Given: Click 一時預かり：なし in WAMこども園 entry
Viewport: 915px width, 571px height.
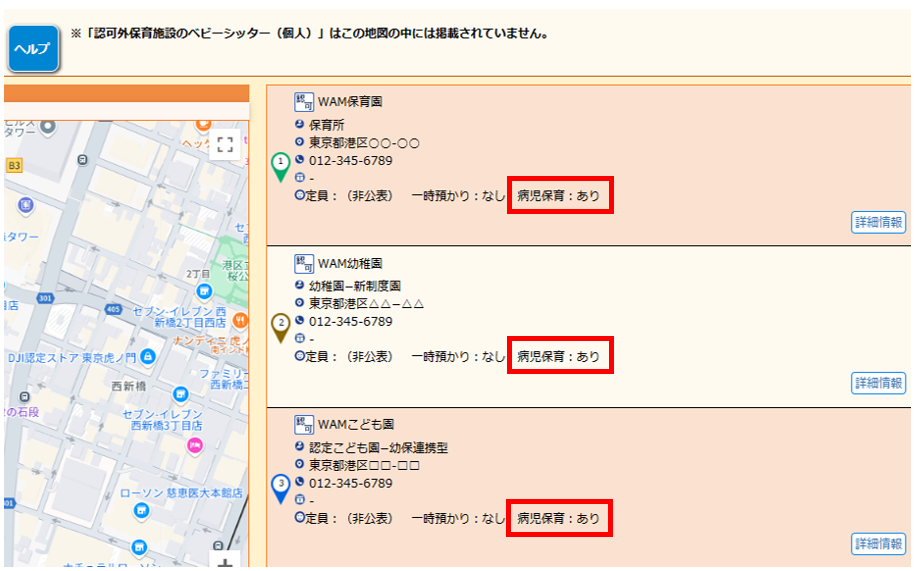Looking at the screenshot, I should [458, 518].
